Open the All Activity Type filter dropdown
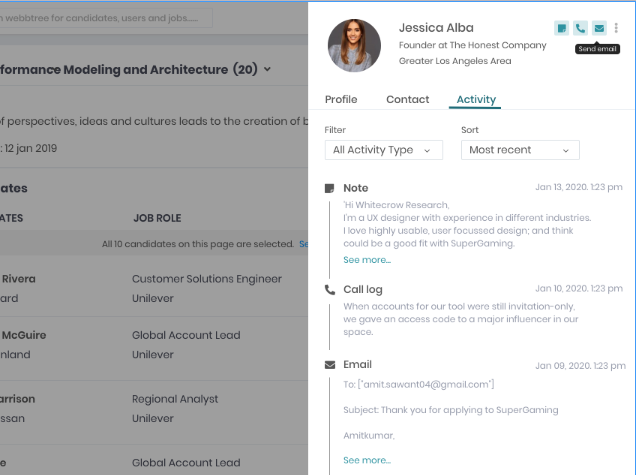 [384, 150]
